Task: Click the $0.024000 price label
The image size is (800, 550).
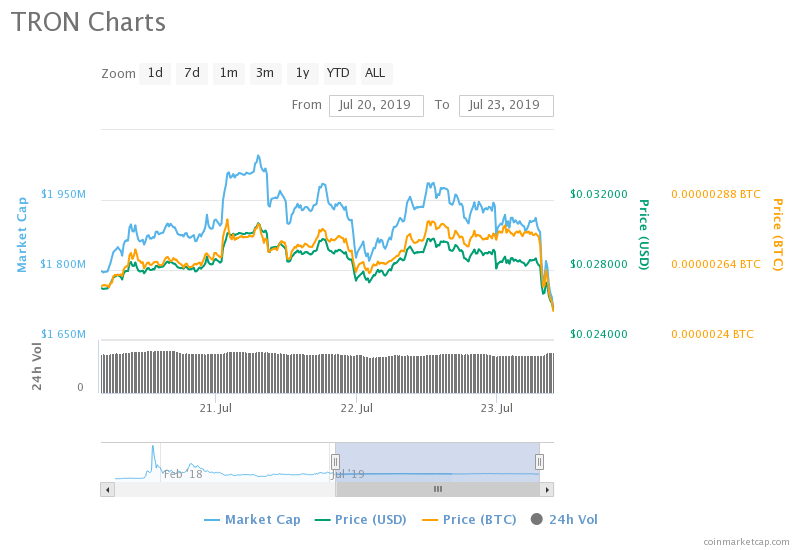Action: pyautogui.click(x=599, y=334)
